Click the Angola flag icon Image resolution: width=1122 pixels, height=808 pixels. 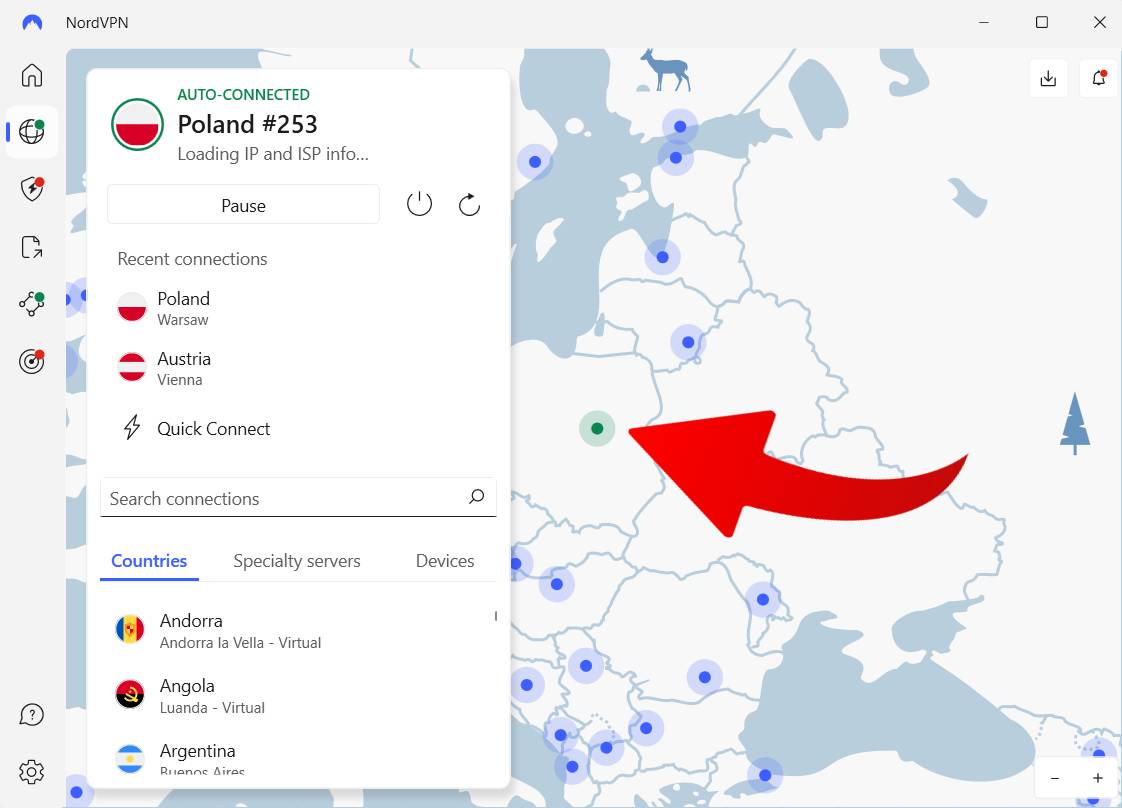pyautogui.click(x=130, y=694)
